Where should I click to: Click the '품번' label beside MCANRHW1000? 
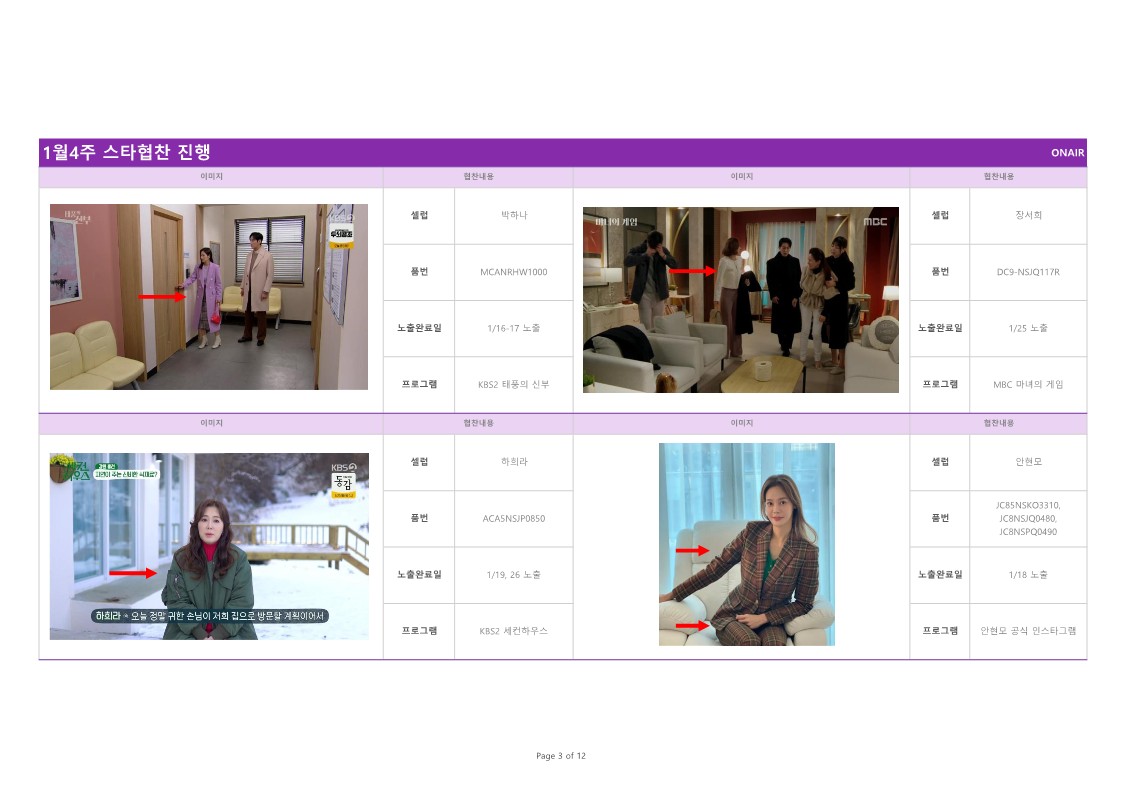tap(419, 272)
